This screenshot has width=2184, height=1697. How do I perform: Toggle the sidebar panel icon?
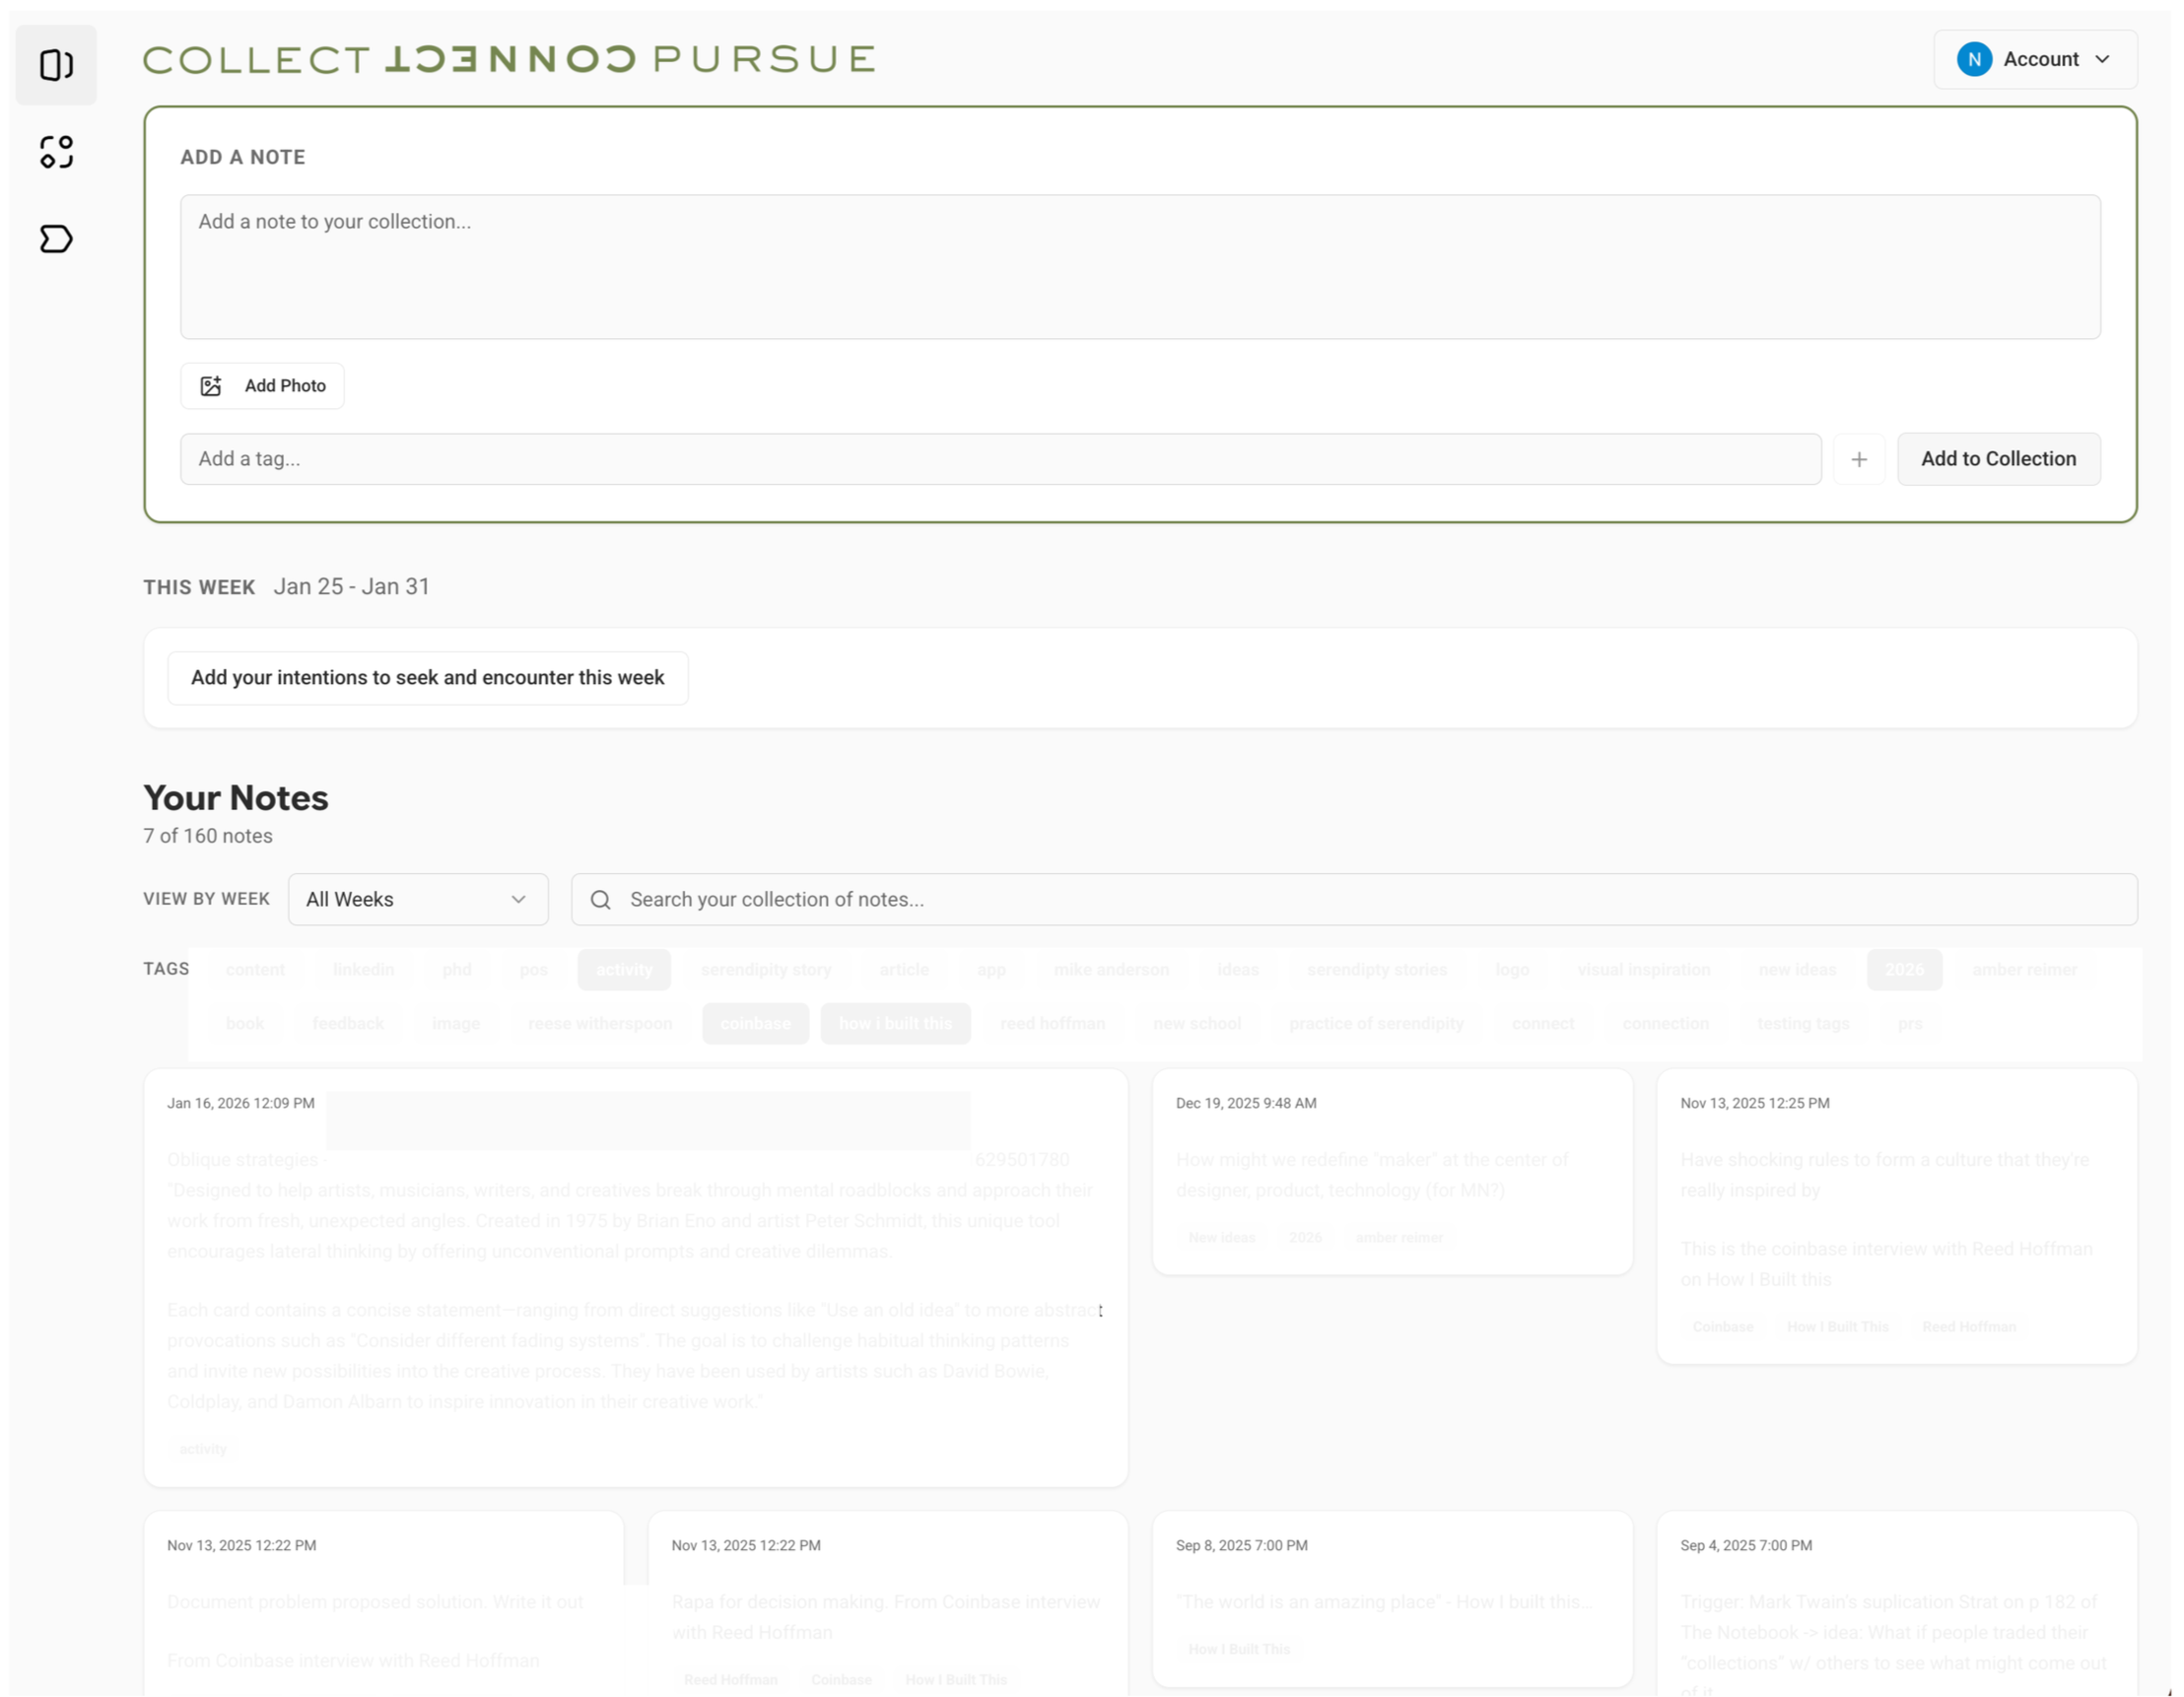(56, 65)
